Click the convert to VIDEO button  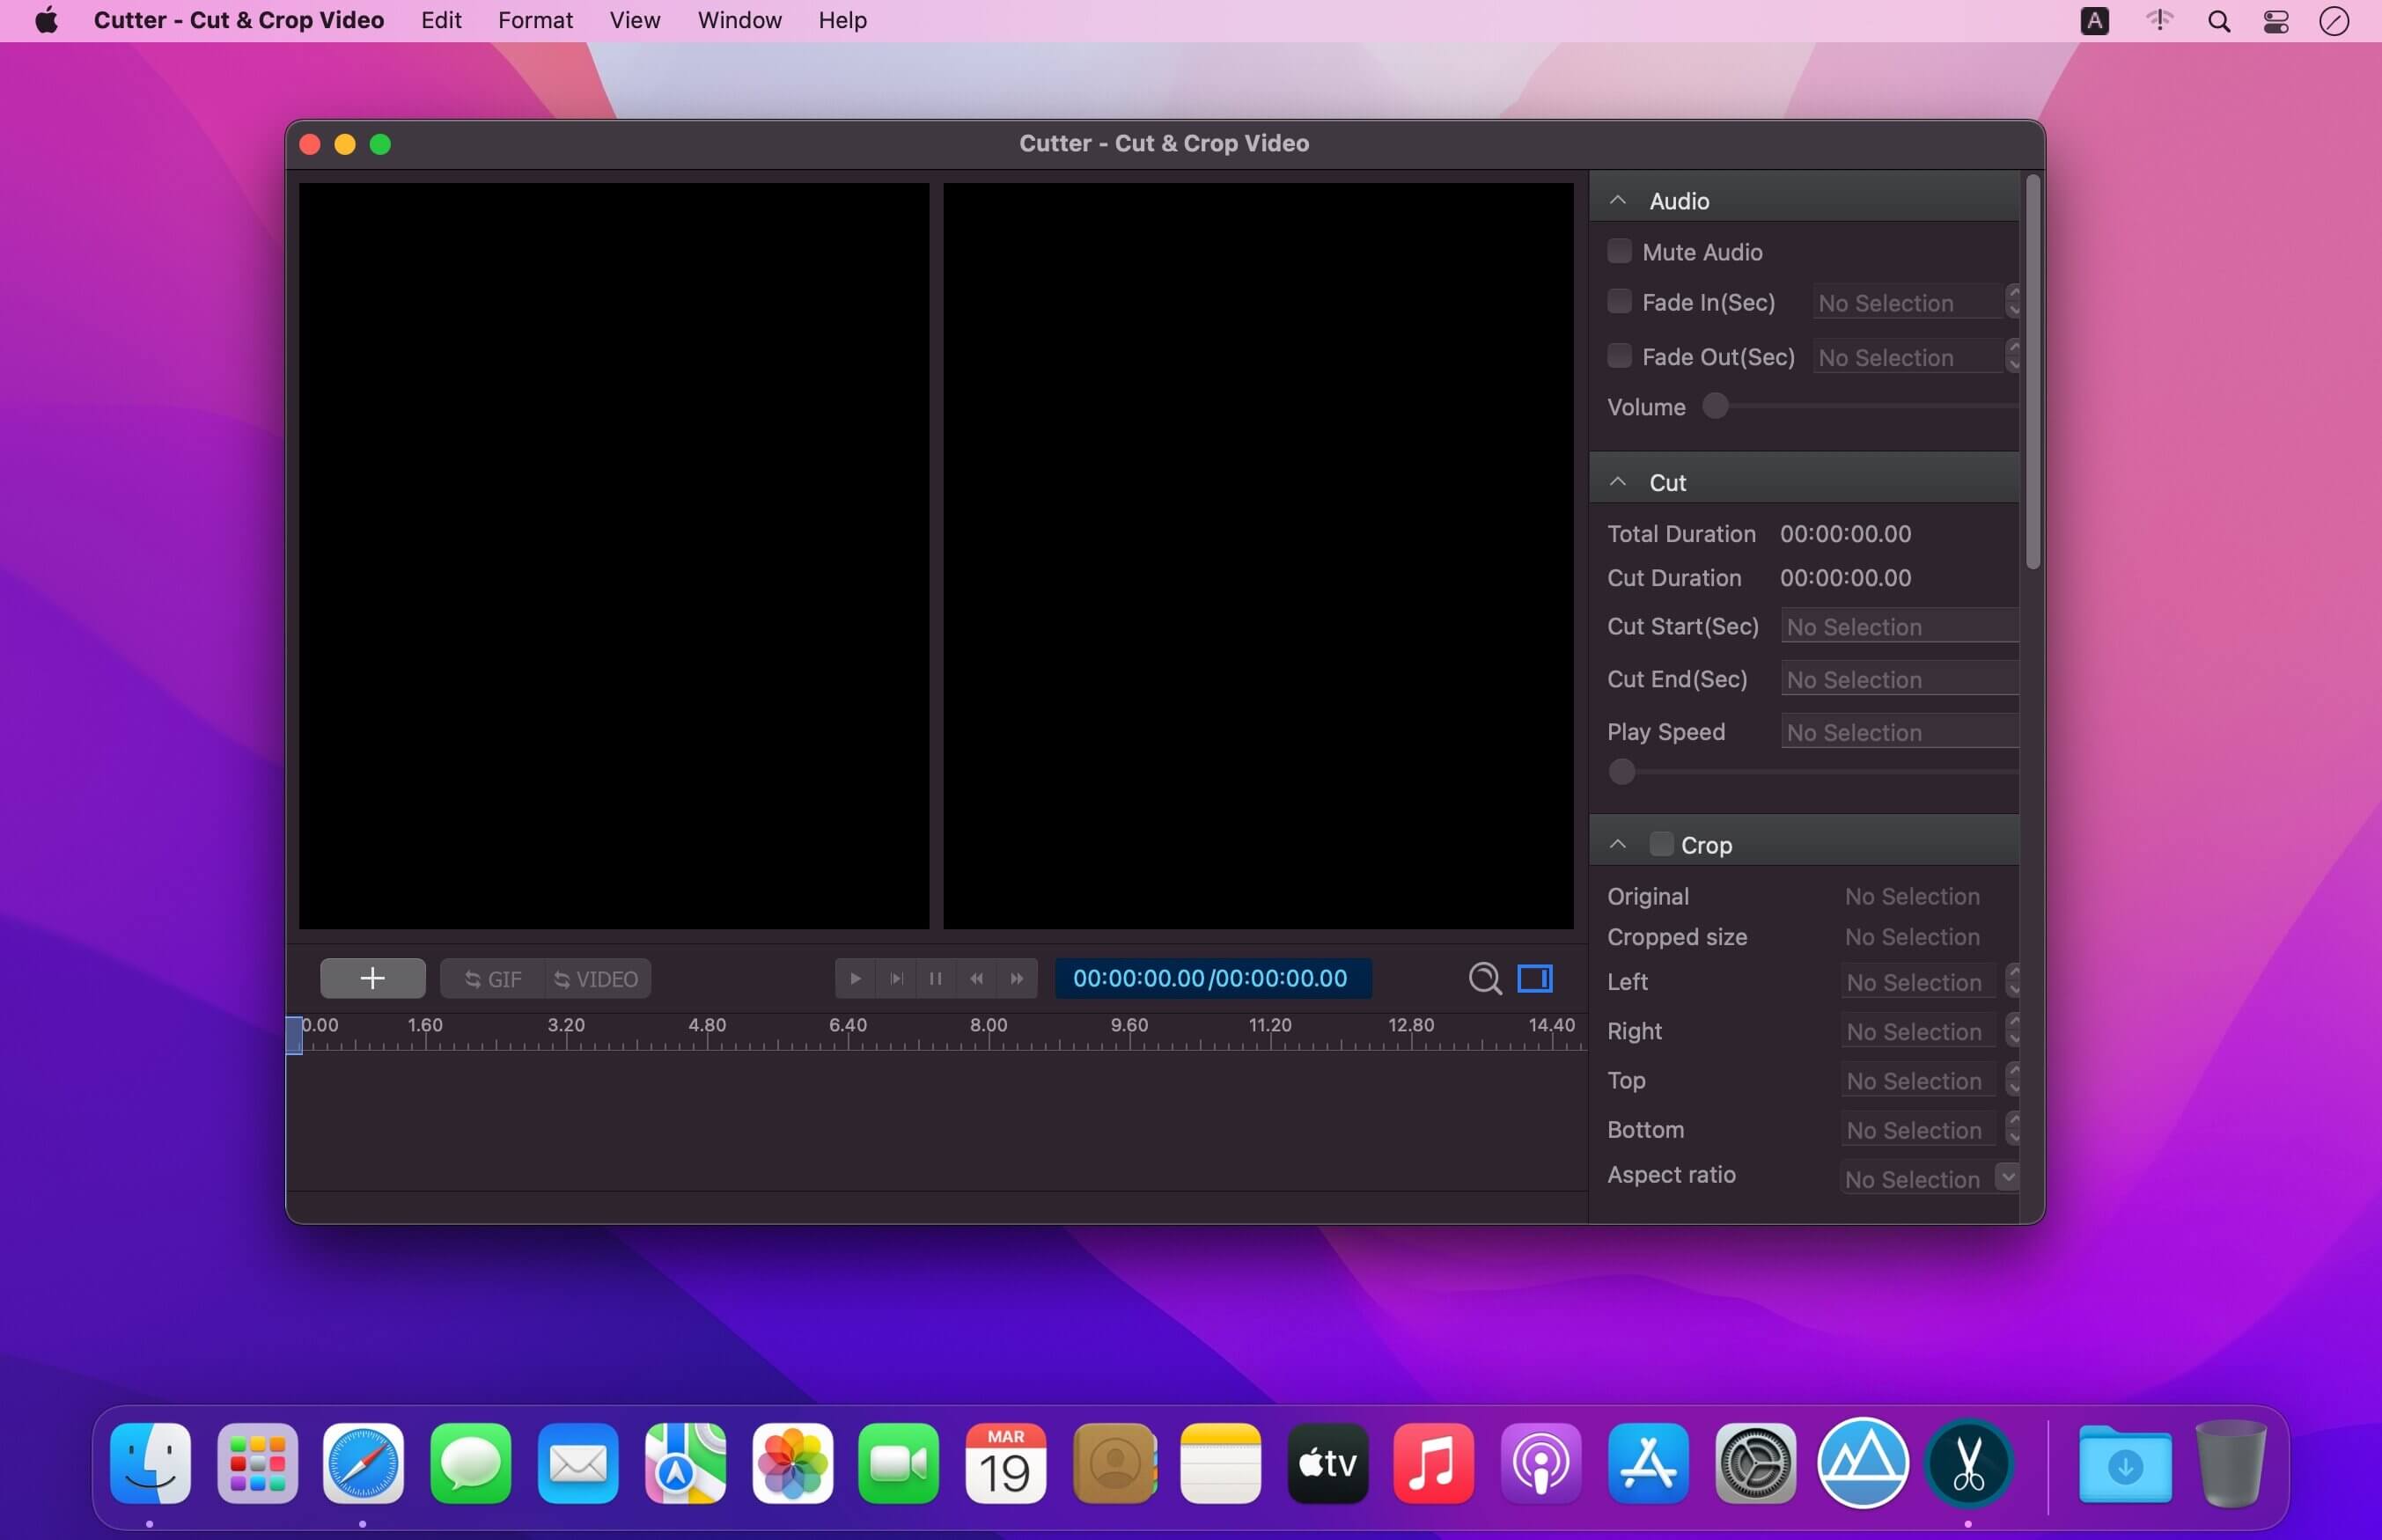pyautogui.click(x=597, y=979)
